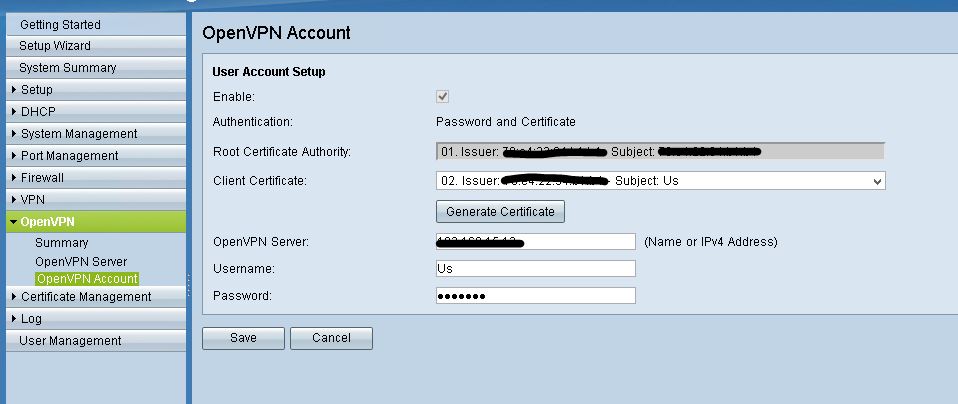Expand Port Management section
The height and width of the screenshot is (404, 958).
tap(96, 156)
